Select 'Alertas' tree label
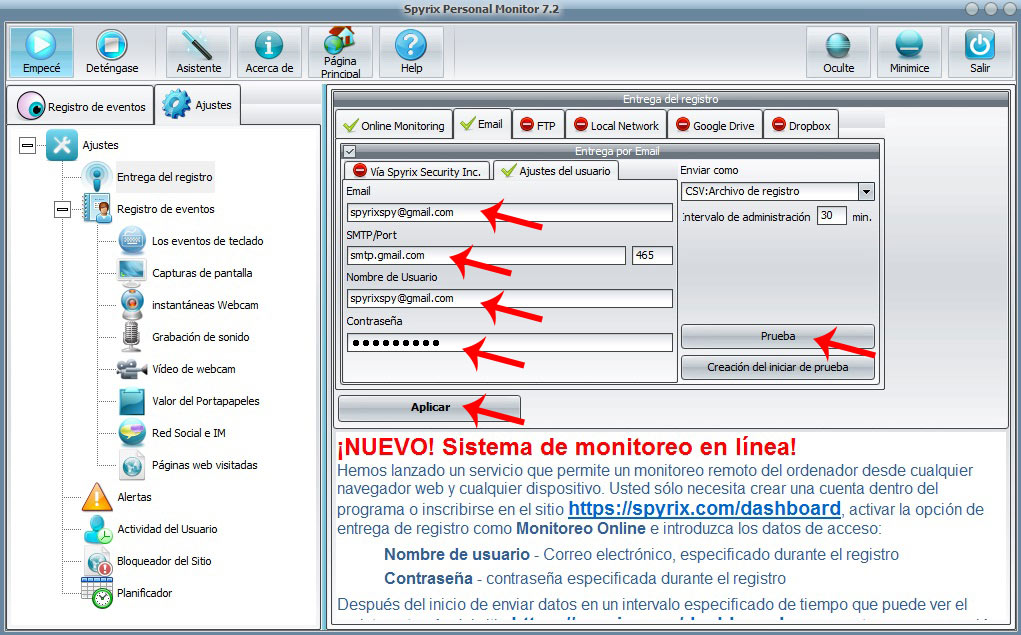The width and height of the screenshot is (1021, 635). [134, 497]
